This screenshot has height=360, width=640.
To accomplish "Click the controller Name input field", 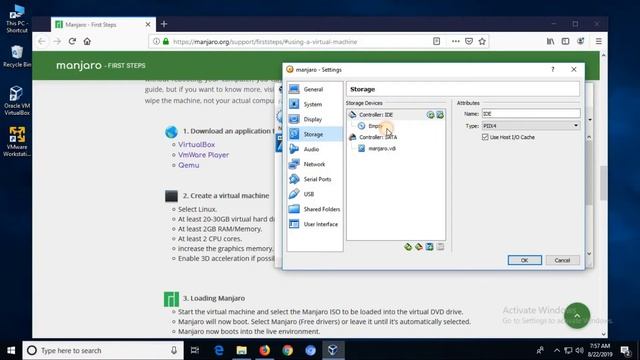I will (531, 114).
